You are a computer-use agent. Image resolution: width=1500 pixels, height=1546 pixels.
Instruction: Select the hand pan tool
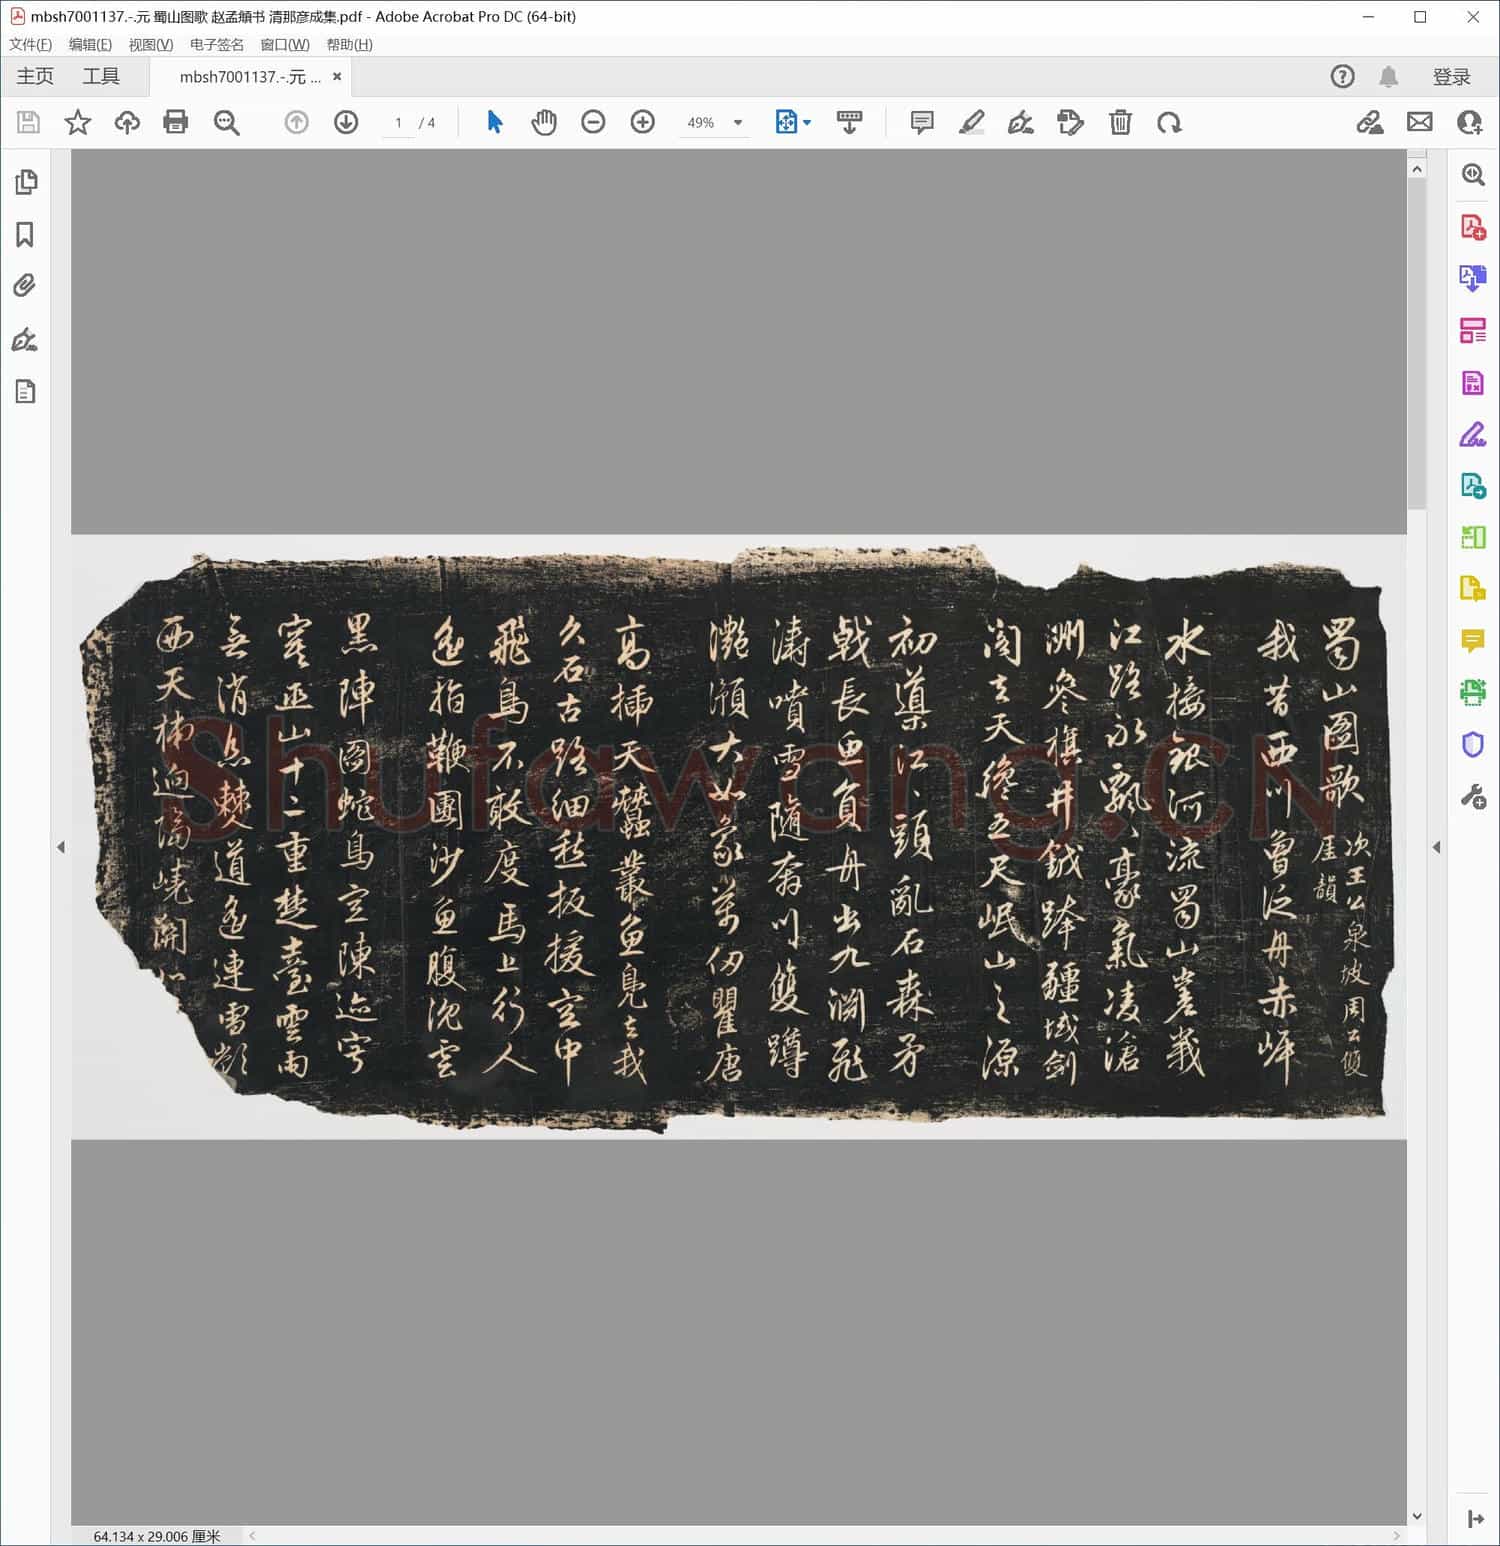tap(544, 122)
